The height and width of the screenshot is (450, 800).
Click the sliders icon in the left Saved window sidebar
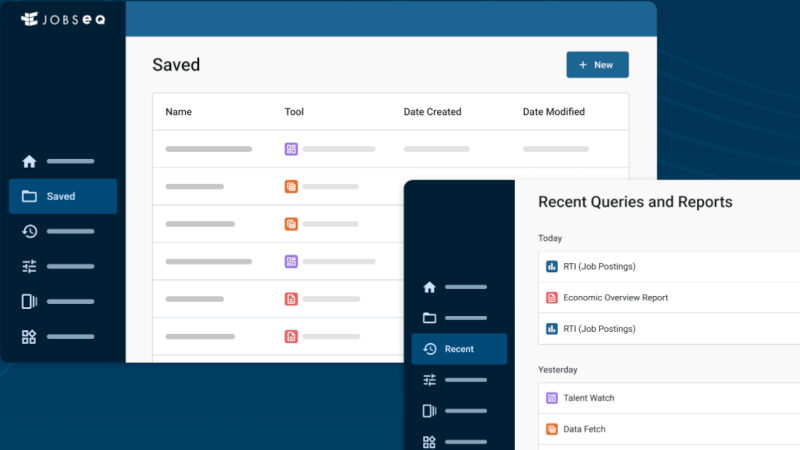pyautogui.click(x=29, y=266)
